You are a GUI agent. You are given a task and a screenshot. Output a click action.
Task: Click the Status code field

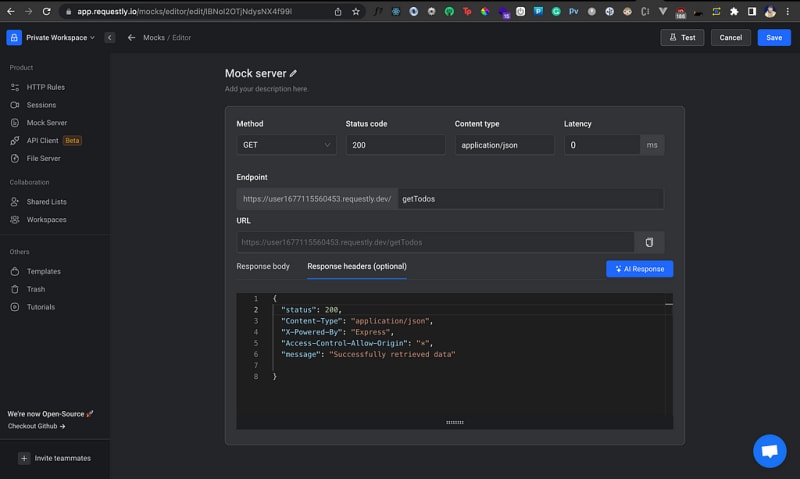[x=395, y=145]
